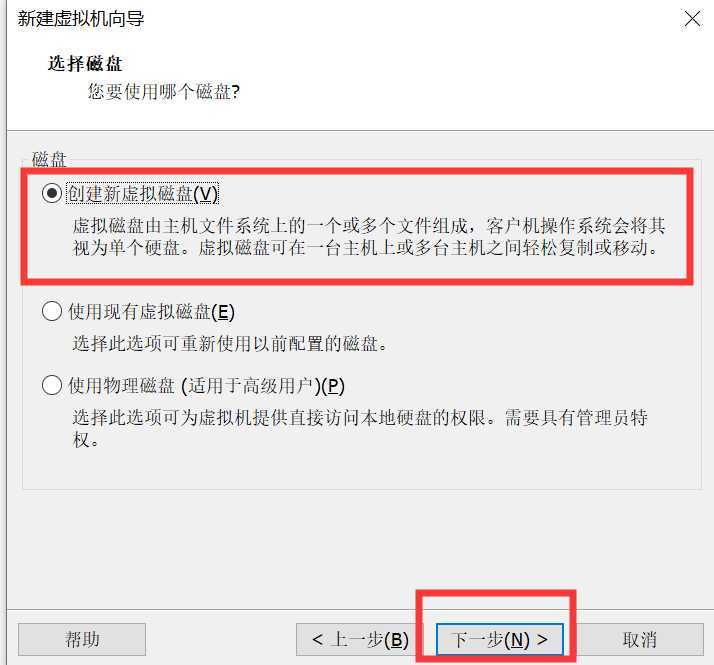Click the 选择此选项可重新使用以前配置的磁盘 description
The image size is (714, 665).
pos(230,343)
